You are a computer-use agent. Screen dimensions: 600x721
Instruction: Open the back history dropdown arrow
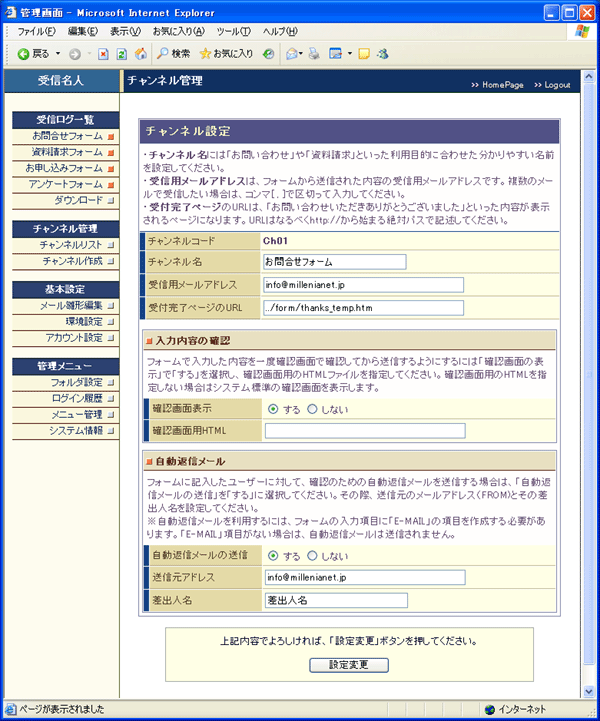[x=58, y=54]
